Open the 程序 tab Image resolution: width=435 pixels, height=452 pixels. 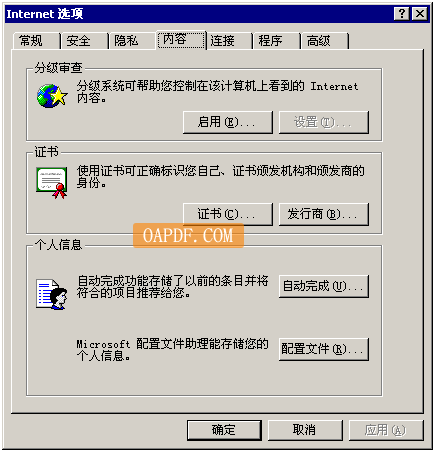(x=276, y=41)
